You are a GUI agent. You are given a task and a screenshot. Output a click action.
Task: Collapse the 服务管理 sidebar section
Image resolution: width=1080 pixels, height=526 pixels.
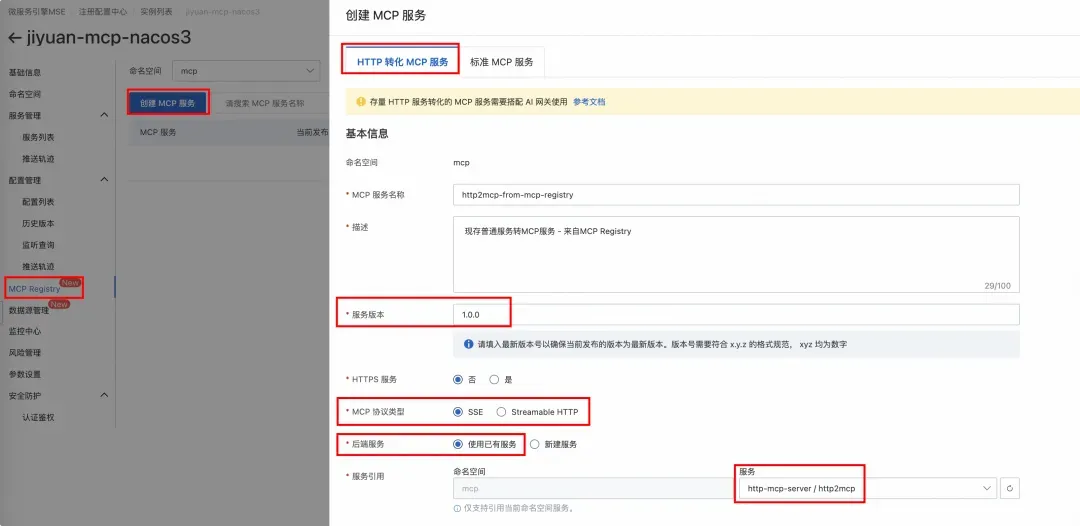[104, 115]
